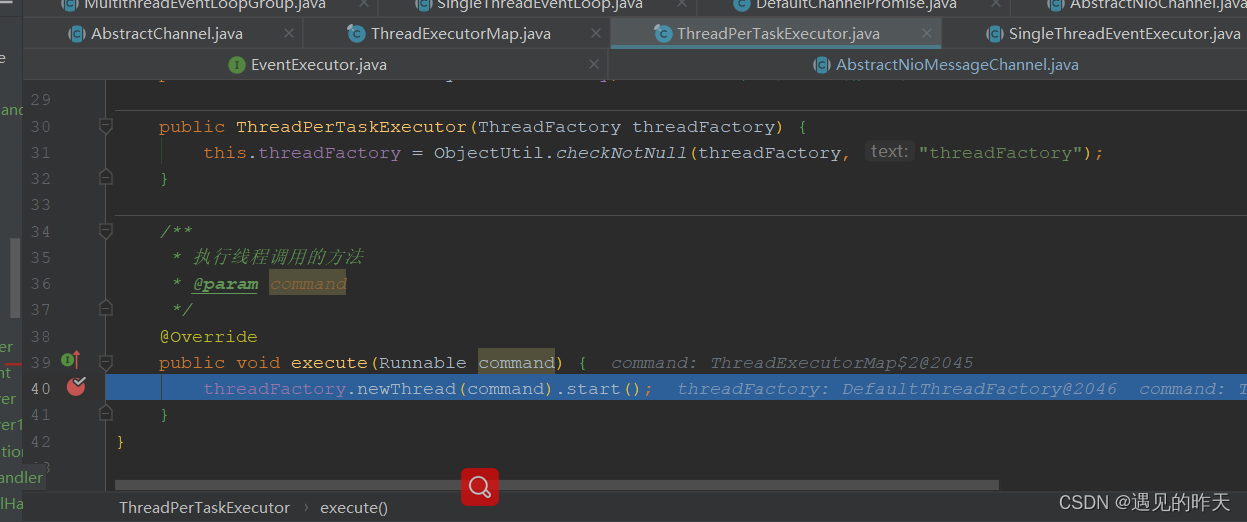This screenshot has height=522, width=1247.
Task: Click the implements-method gutter icon on line 39
Action: [x=70, y=360]
